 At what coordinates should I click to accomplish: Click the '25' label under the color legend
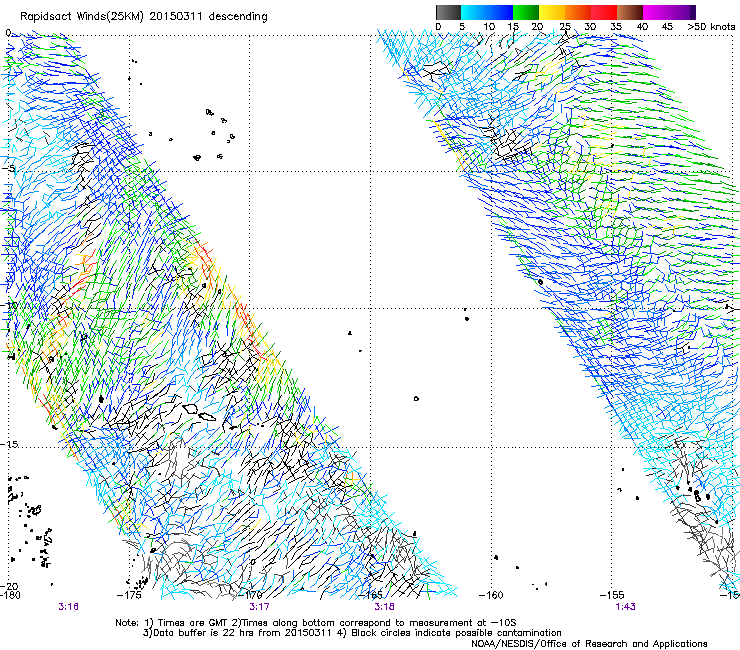565,27
